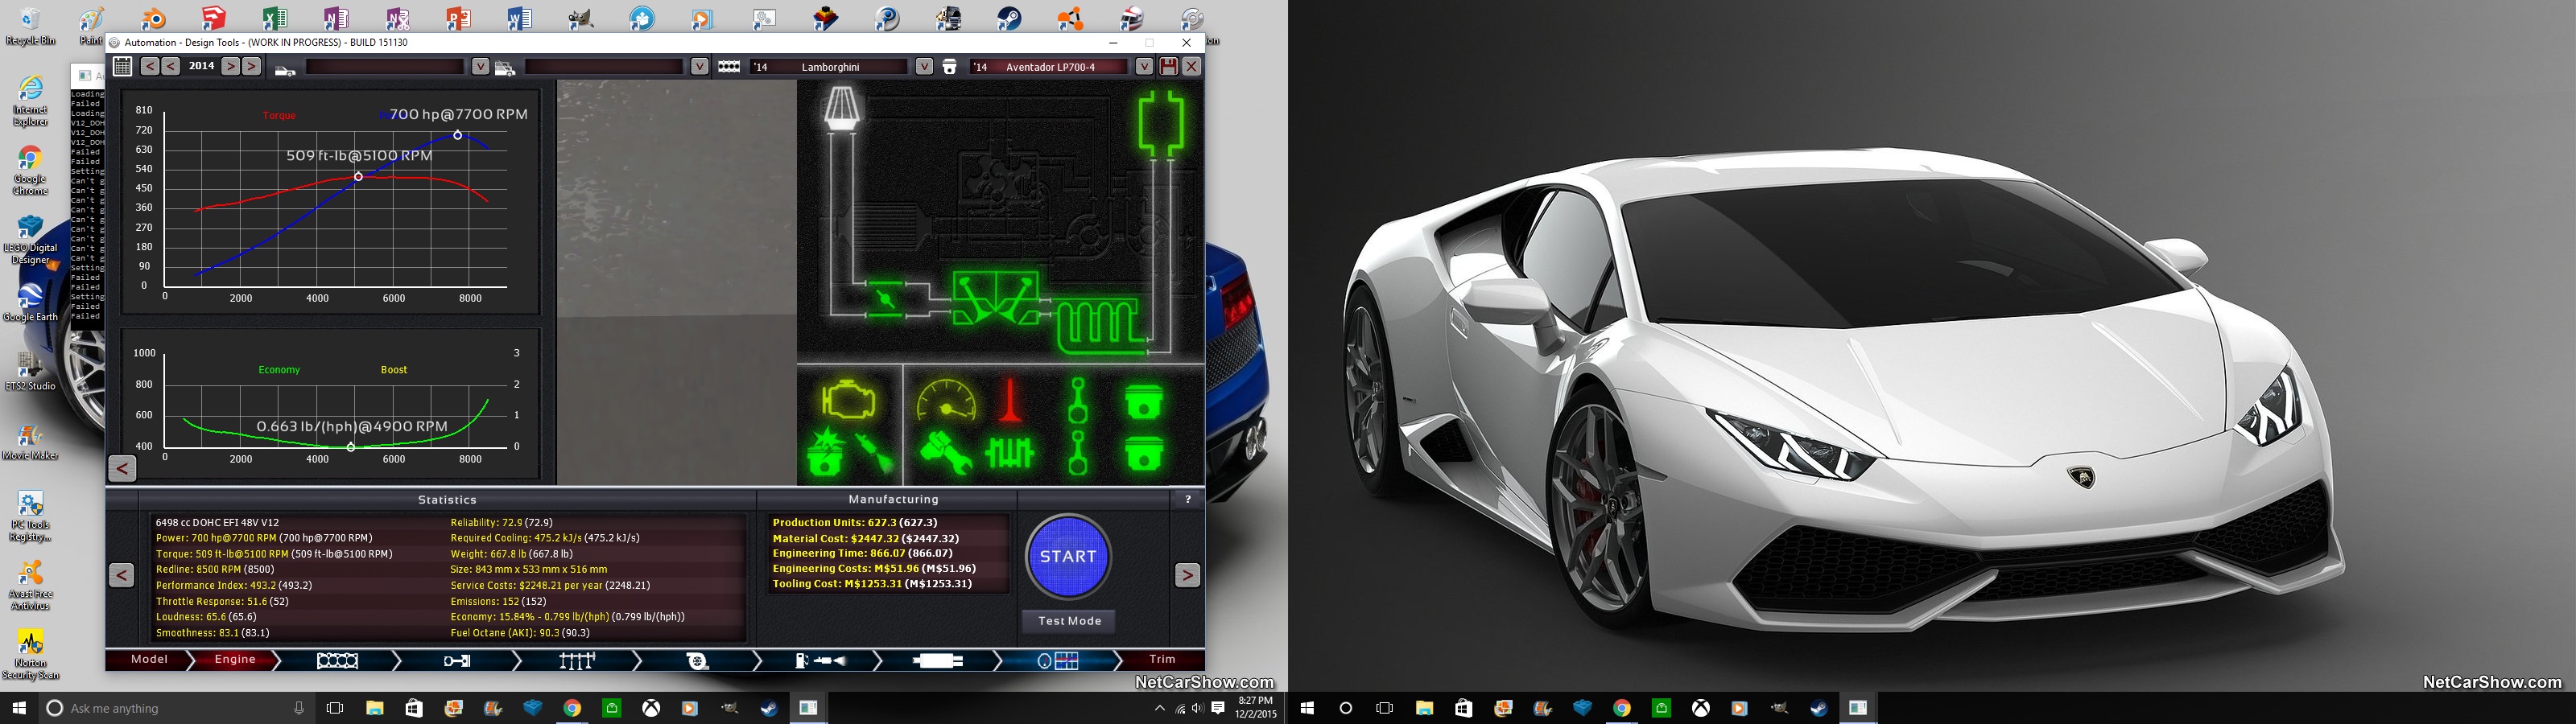Open dropdown next to Lamborghini family
This screenshot has height=724, width=2576.
point(924,67)
